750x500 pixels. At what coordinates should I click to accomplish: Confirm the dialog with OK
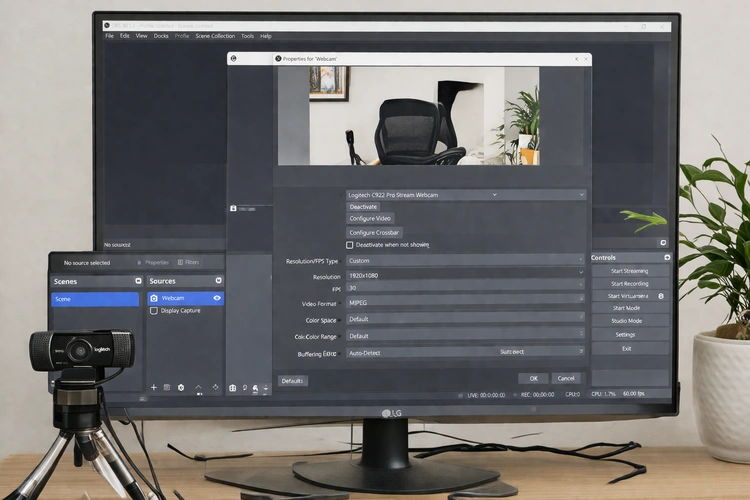tap(533, 378)
